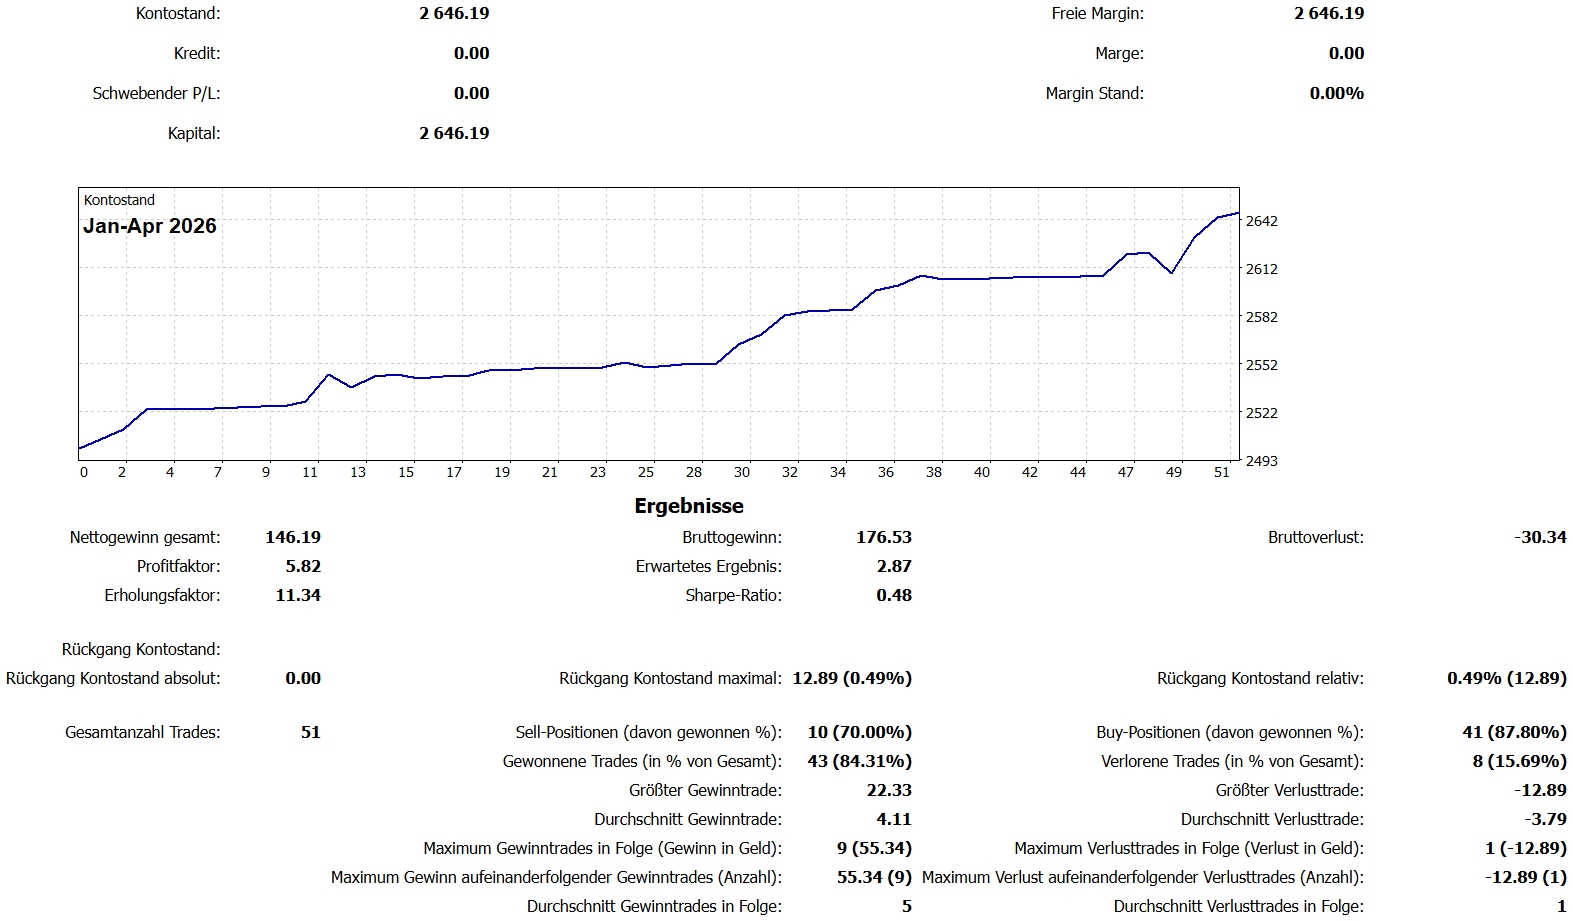The height and width of the screenshot is (921, 1573).
Task: Select the Ergebnisse section heading
Action: (689, 506)
